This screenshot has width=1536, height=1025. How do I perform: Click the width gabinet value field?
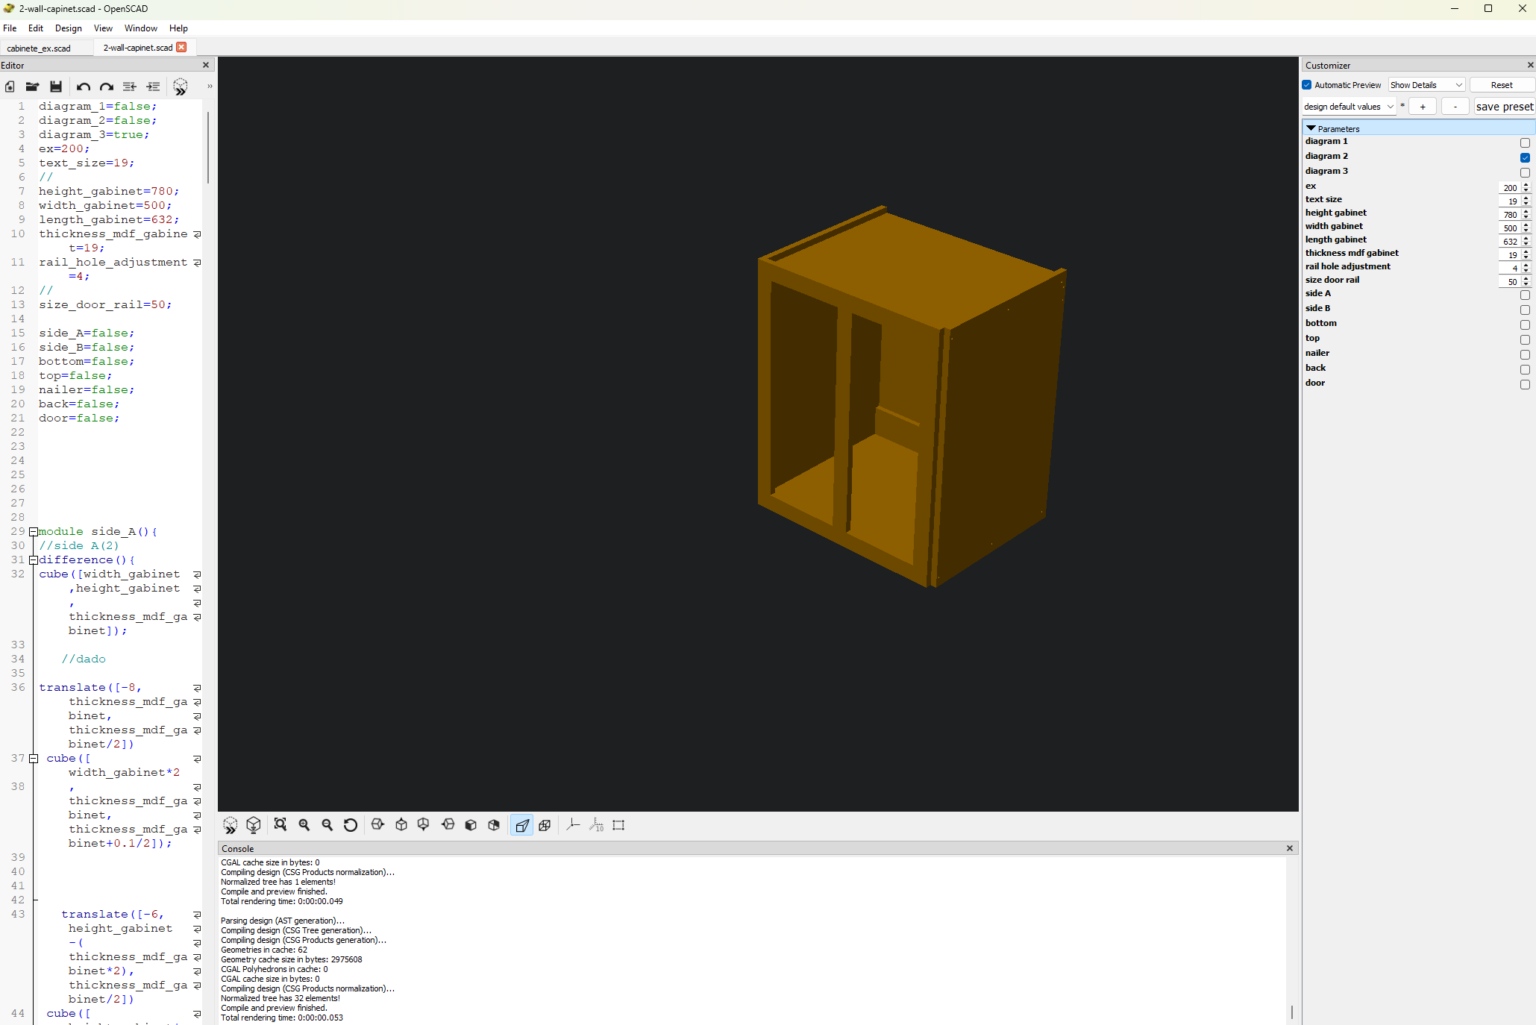(1509, 228)
